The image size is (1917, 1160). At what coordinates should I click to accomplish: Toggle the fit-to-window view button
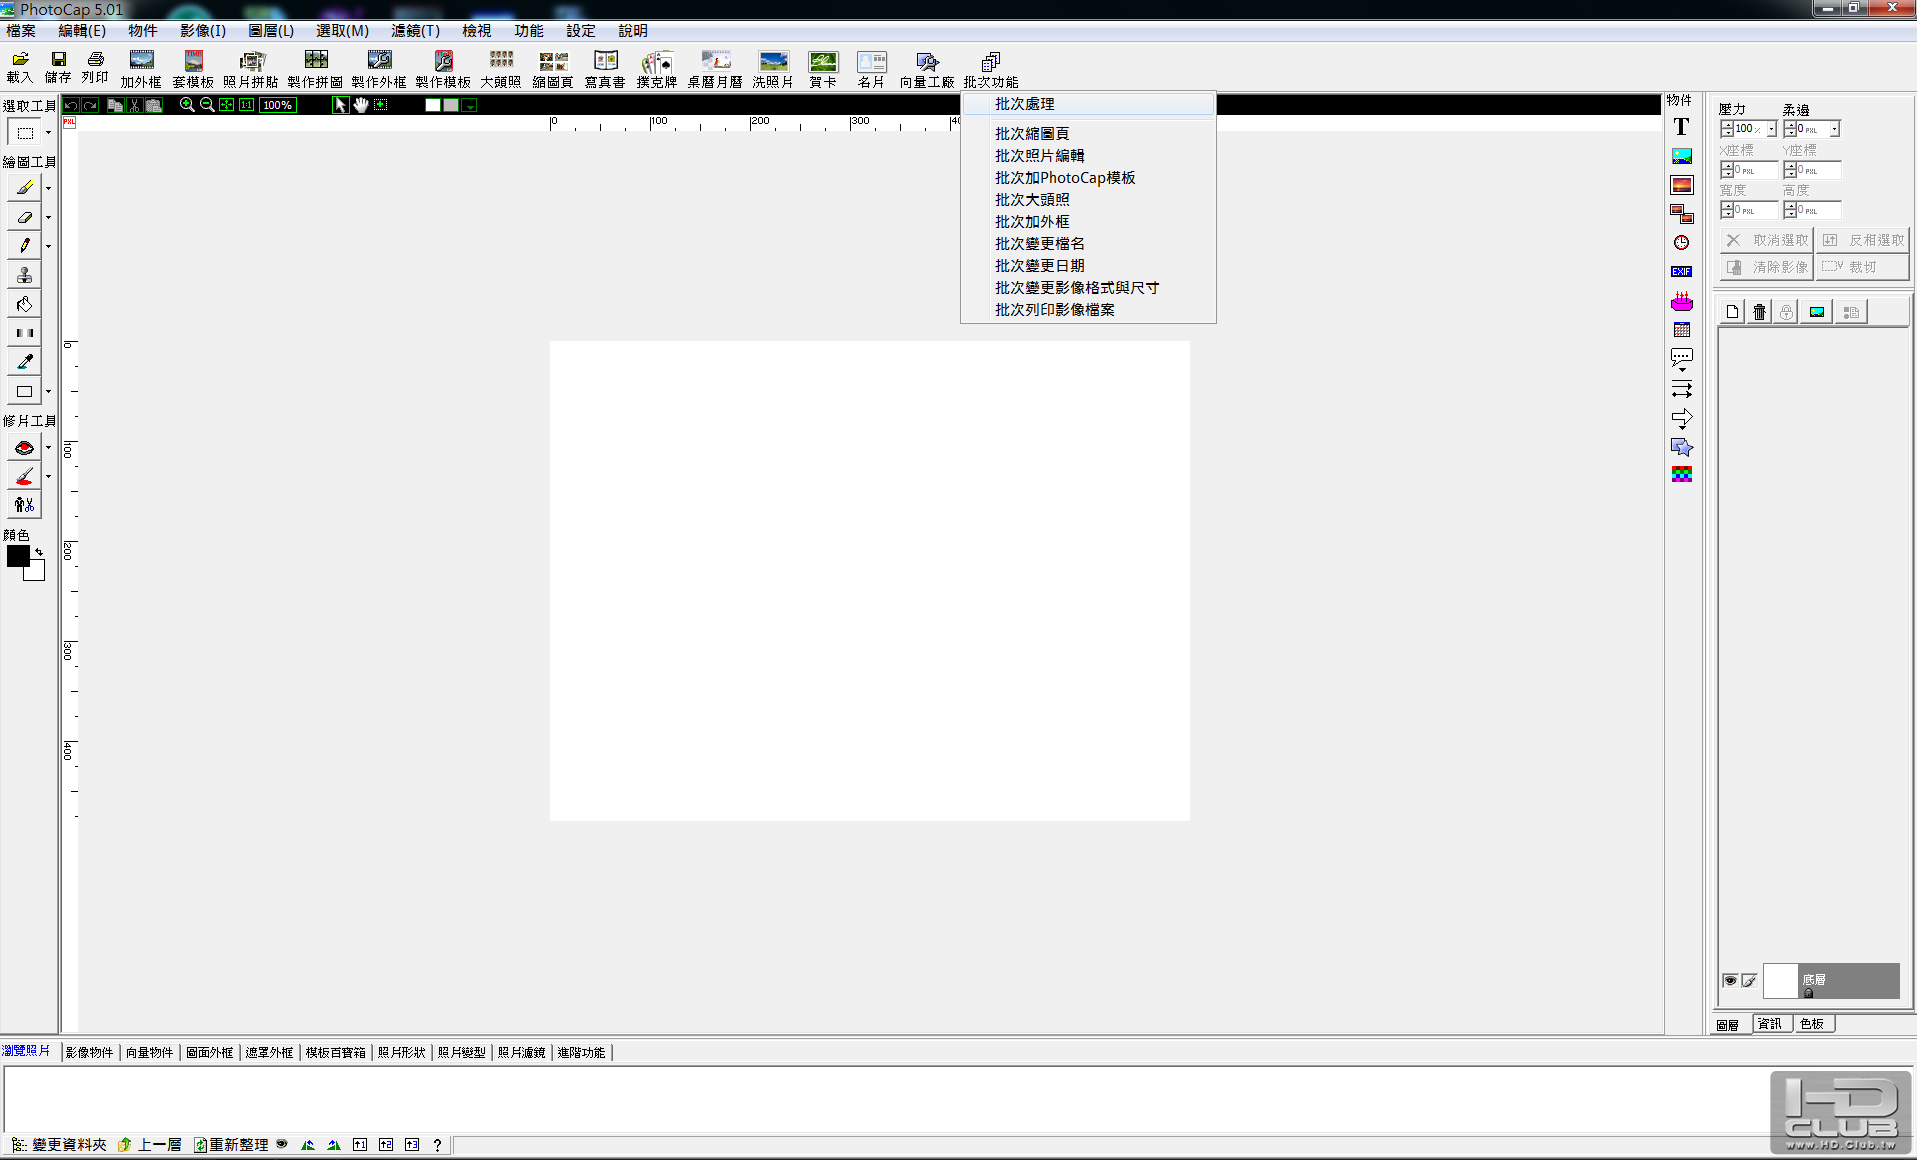227,104
